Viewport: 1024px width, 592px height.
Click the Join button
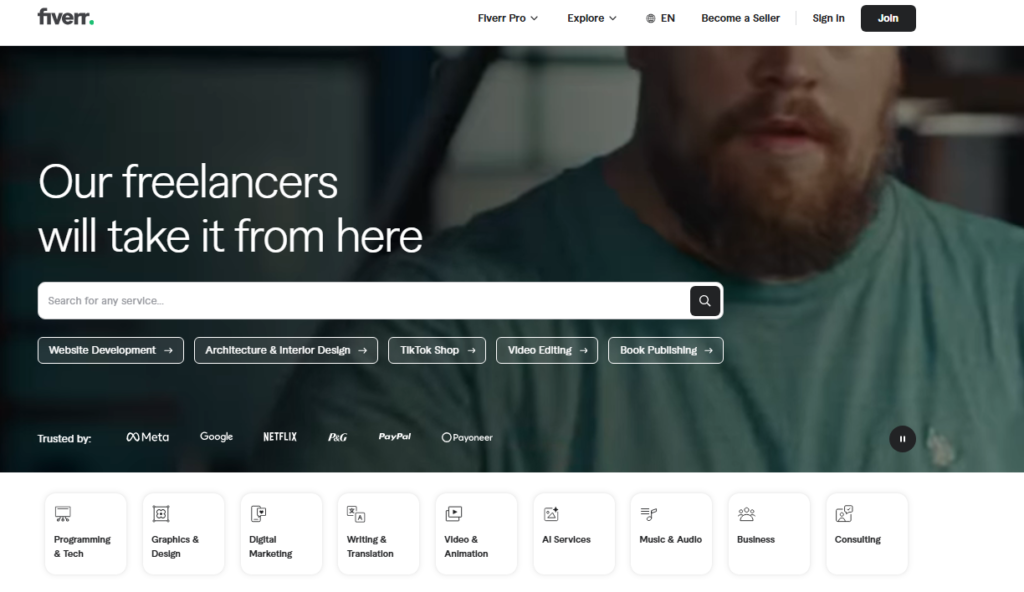888,18
